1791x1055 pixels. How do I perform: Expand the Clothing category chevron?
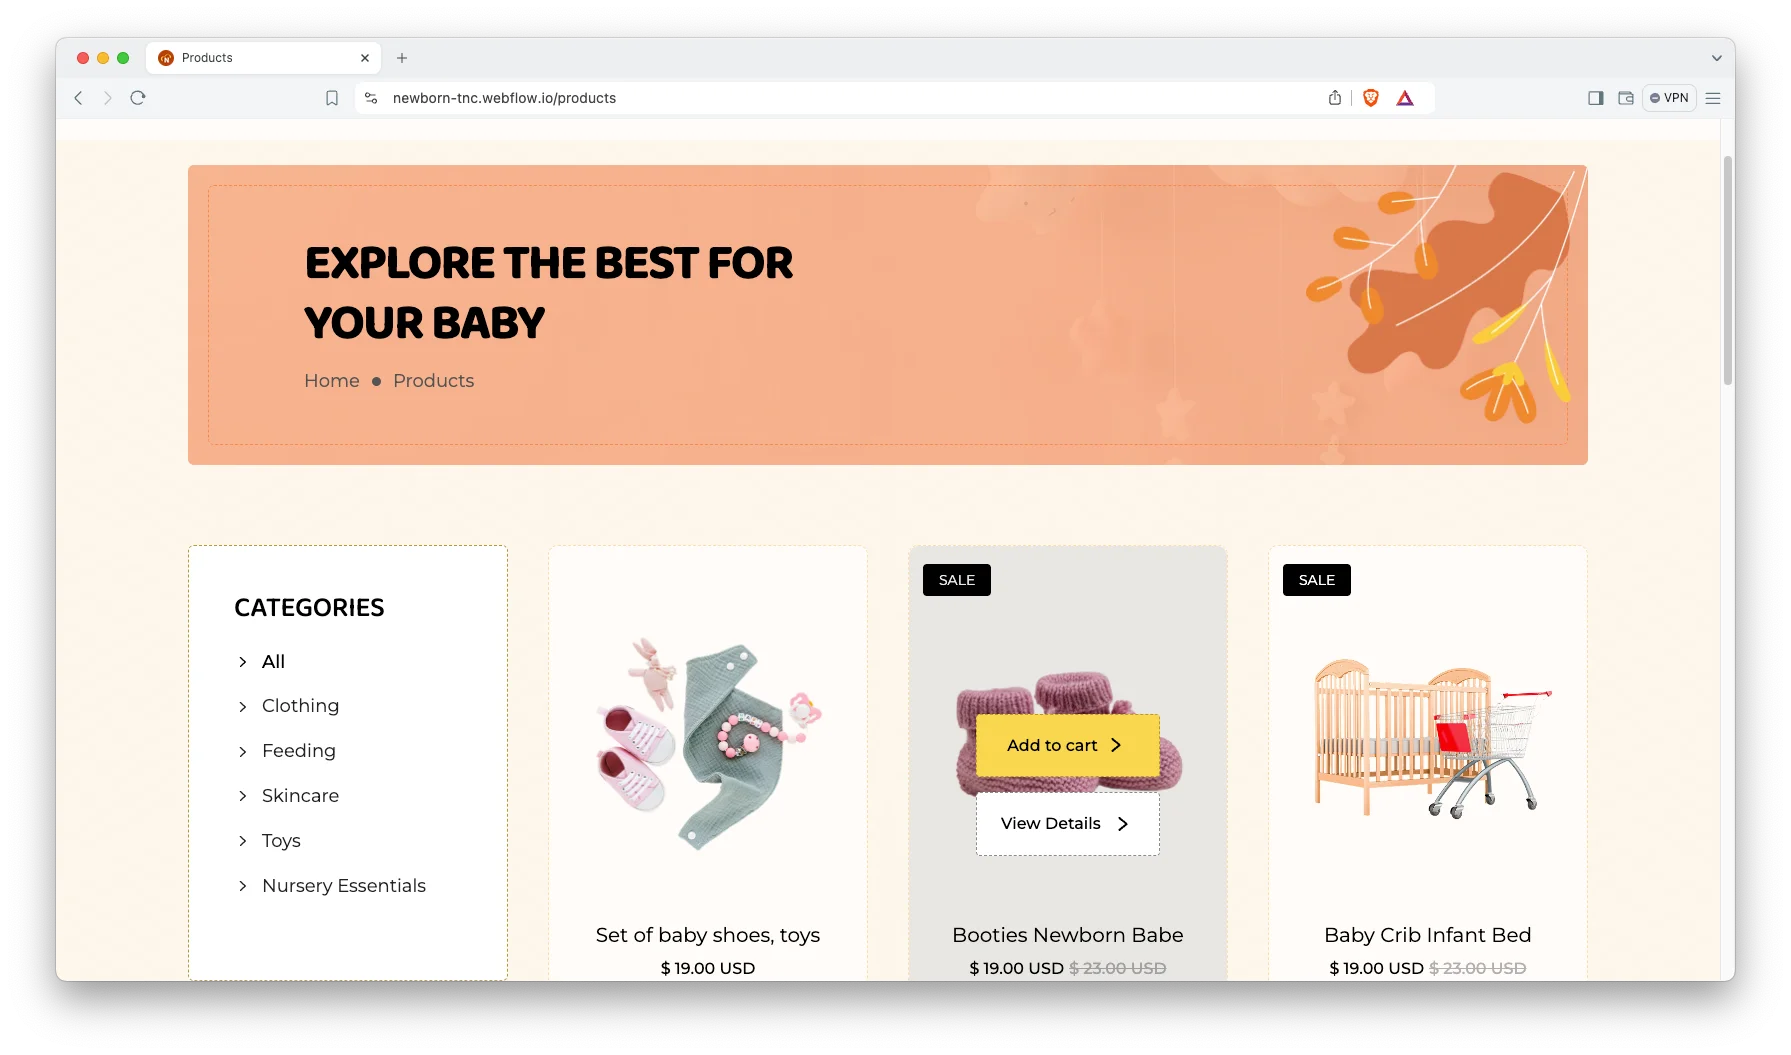(x=242, y=707)
